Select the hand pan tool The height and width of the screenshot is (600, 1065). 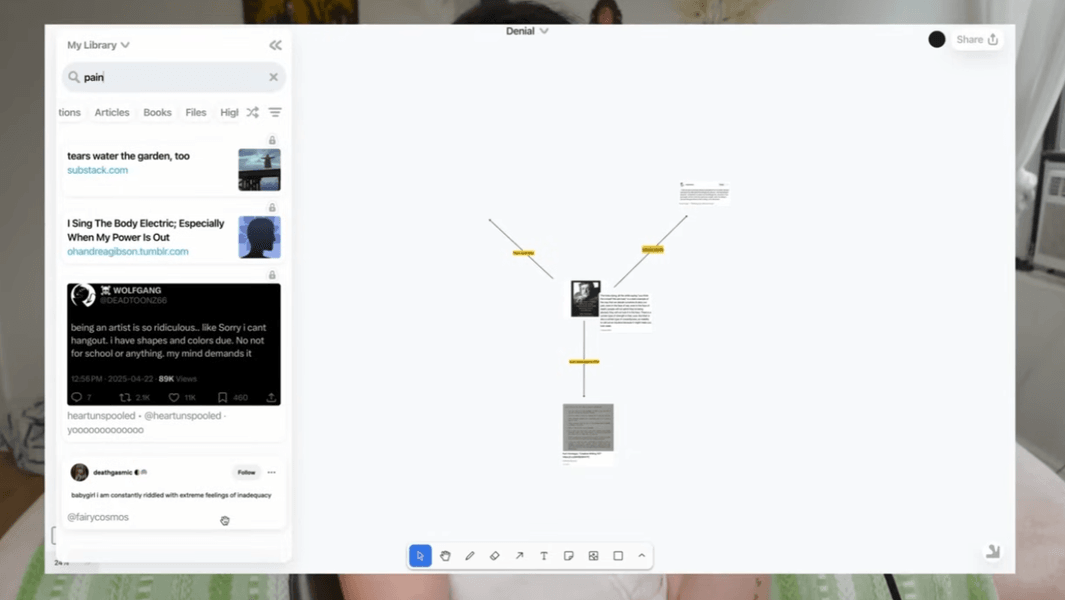445,556
